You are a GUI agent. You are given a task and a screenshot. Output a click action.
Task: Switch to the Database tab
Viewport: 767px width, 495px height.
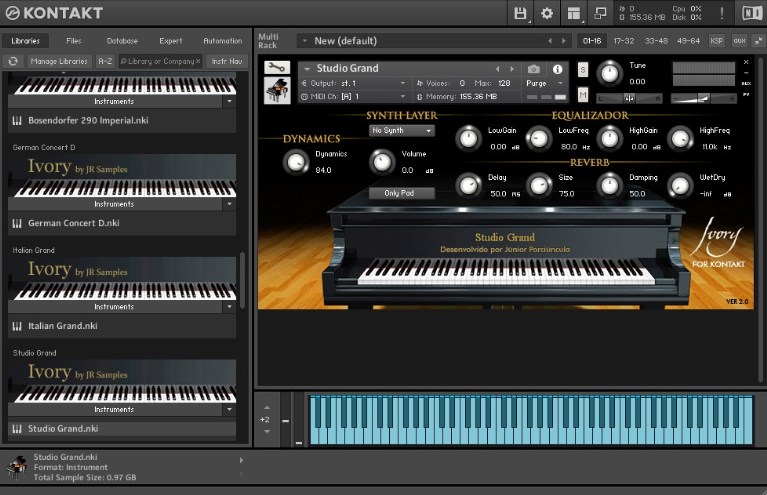click(x=122, y=41)
